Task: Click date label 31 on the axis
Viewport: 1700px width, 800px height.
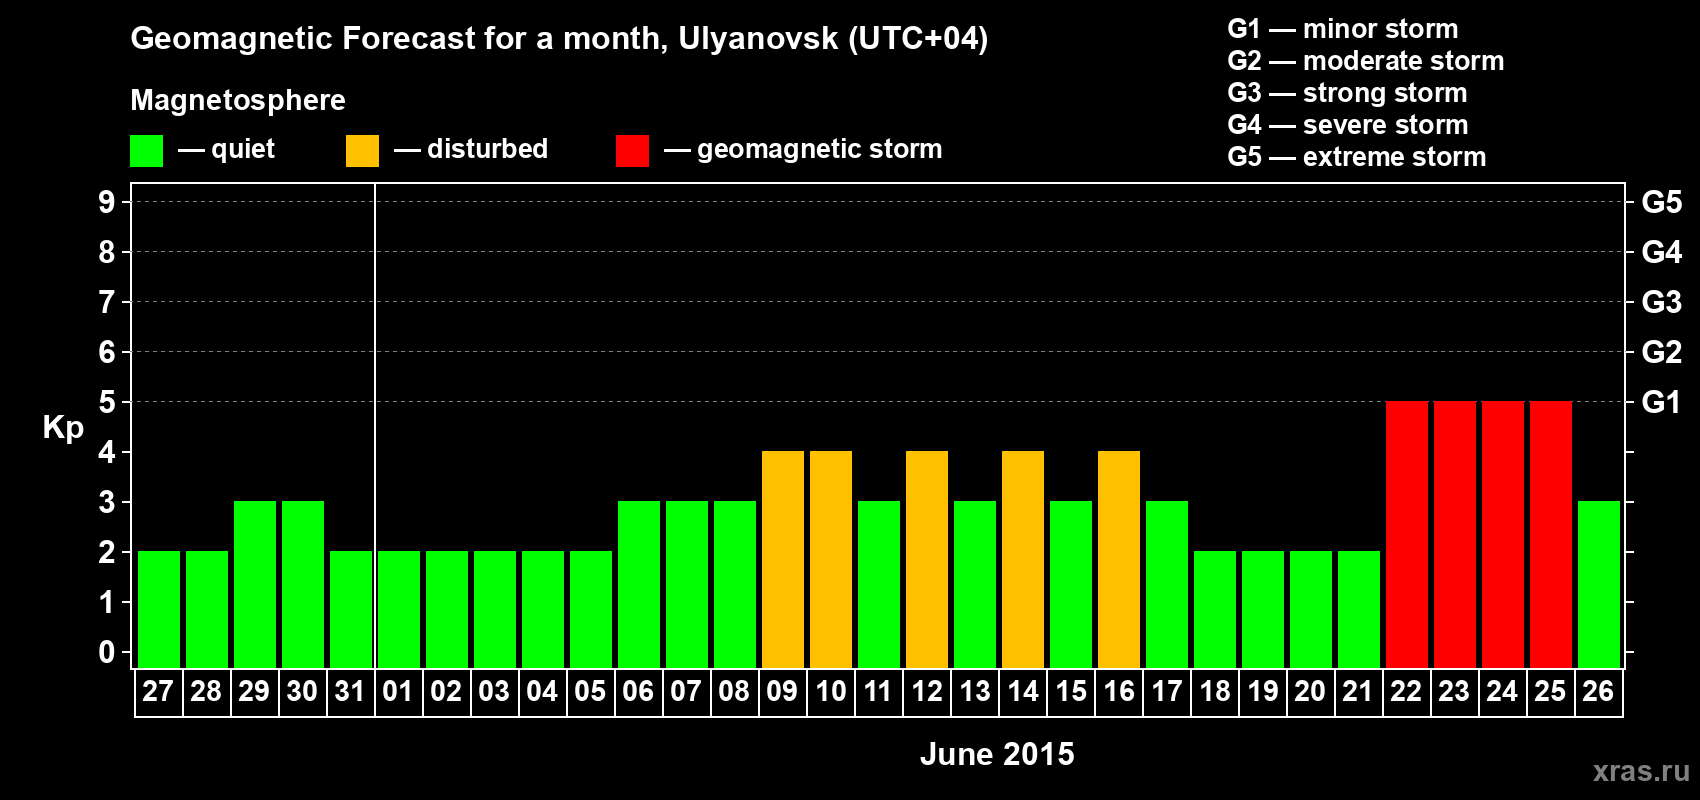Action: (350, 692)
